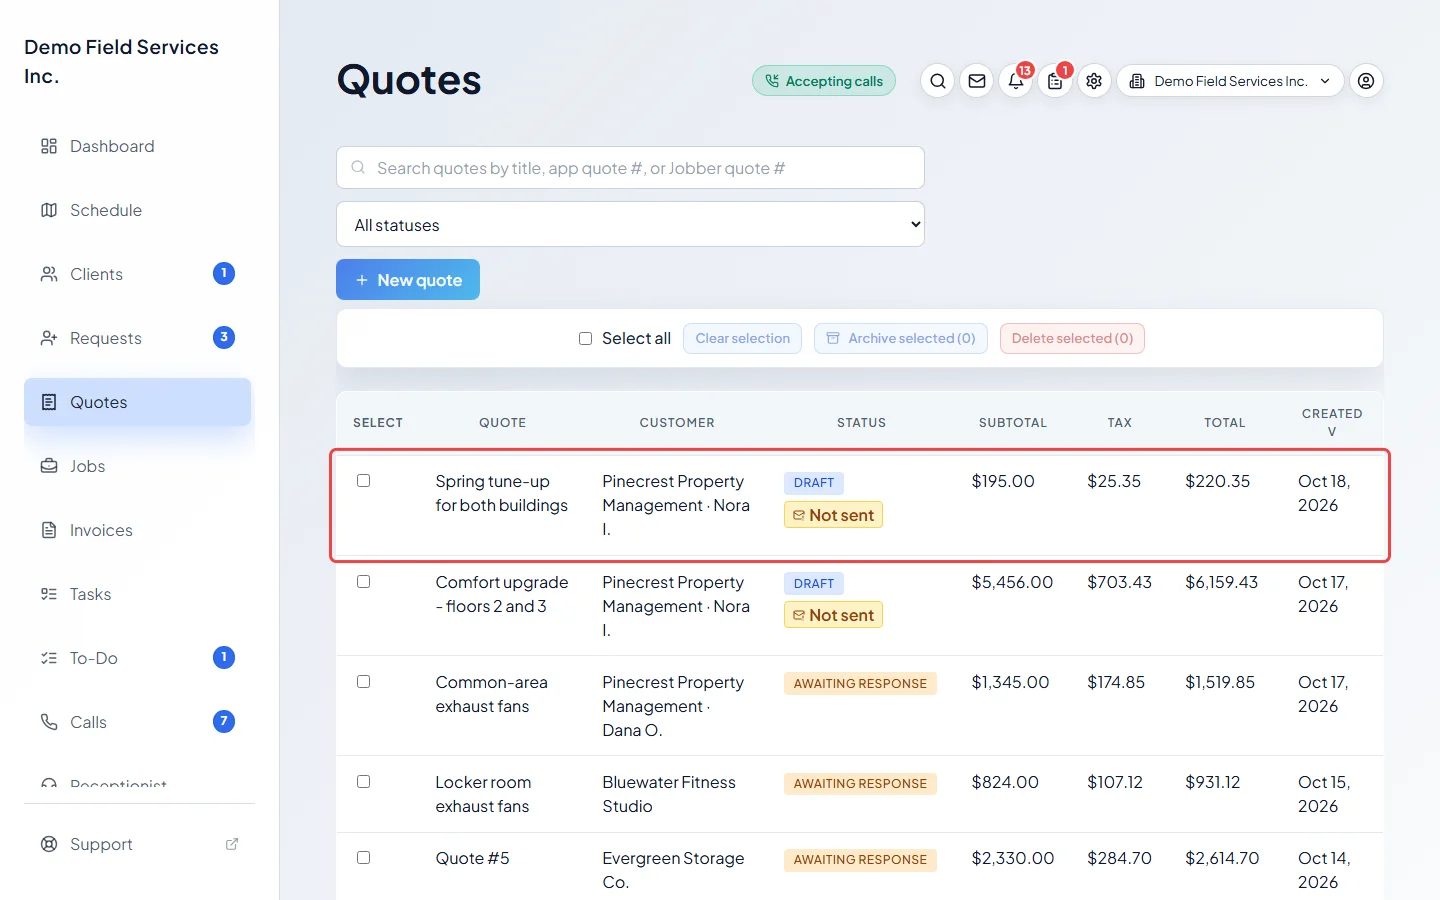Open the All statuses filter dropdown

630,225
